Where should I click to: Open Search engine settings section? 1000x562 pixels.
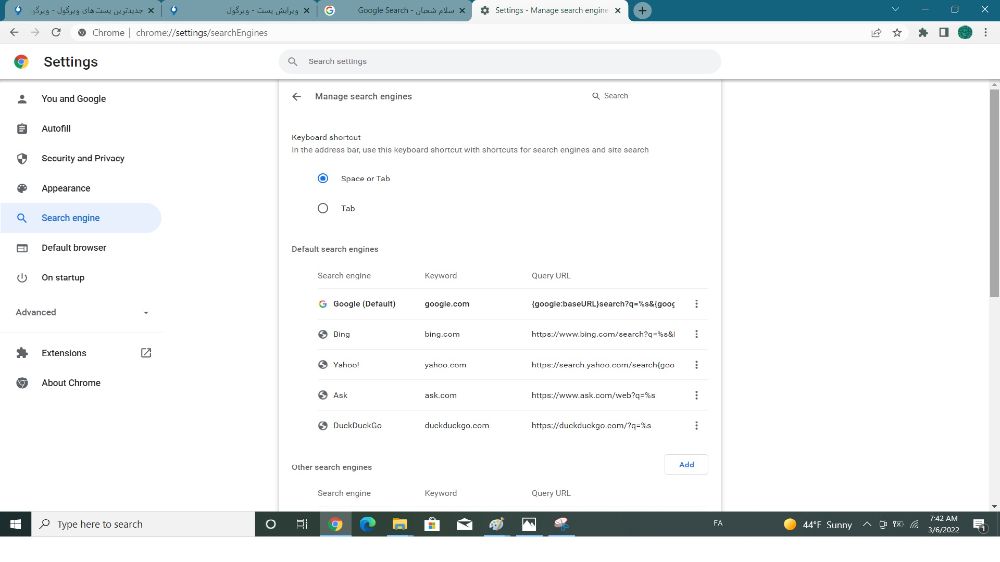pyautogui.click(x=81, y=218)
